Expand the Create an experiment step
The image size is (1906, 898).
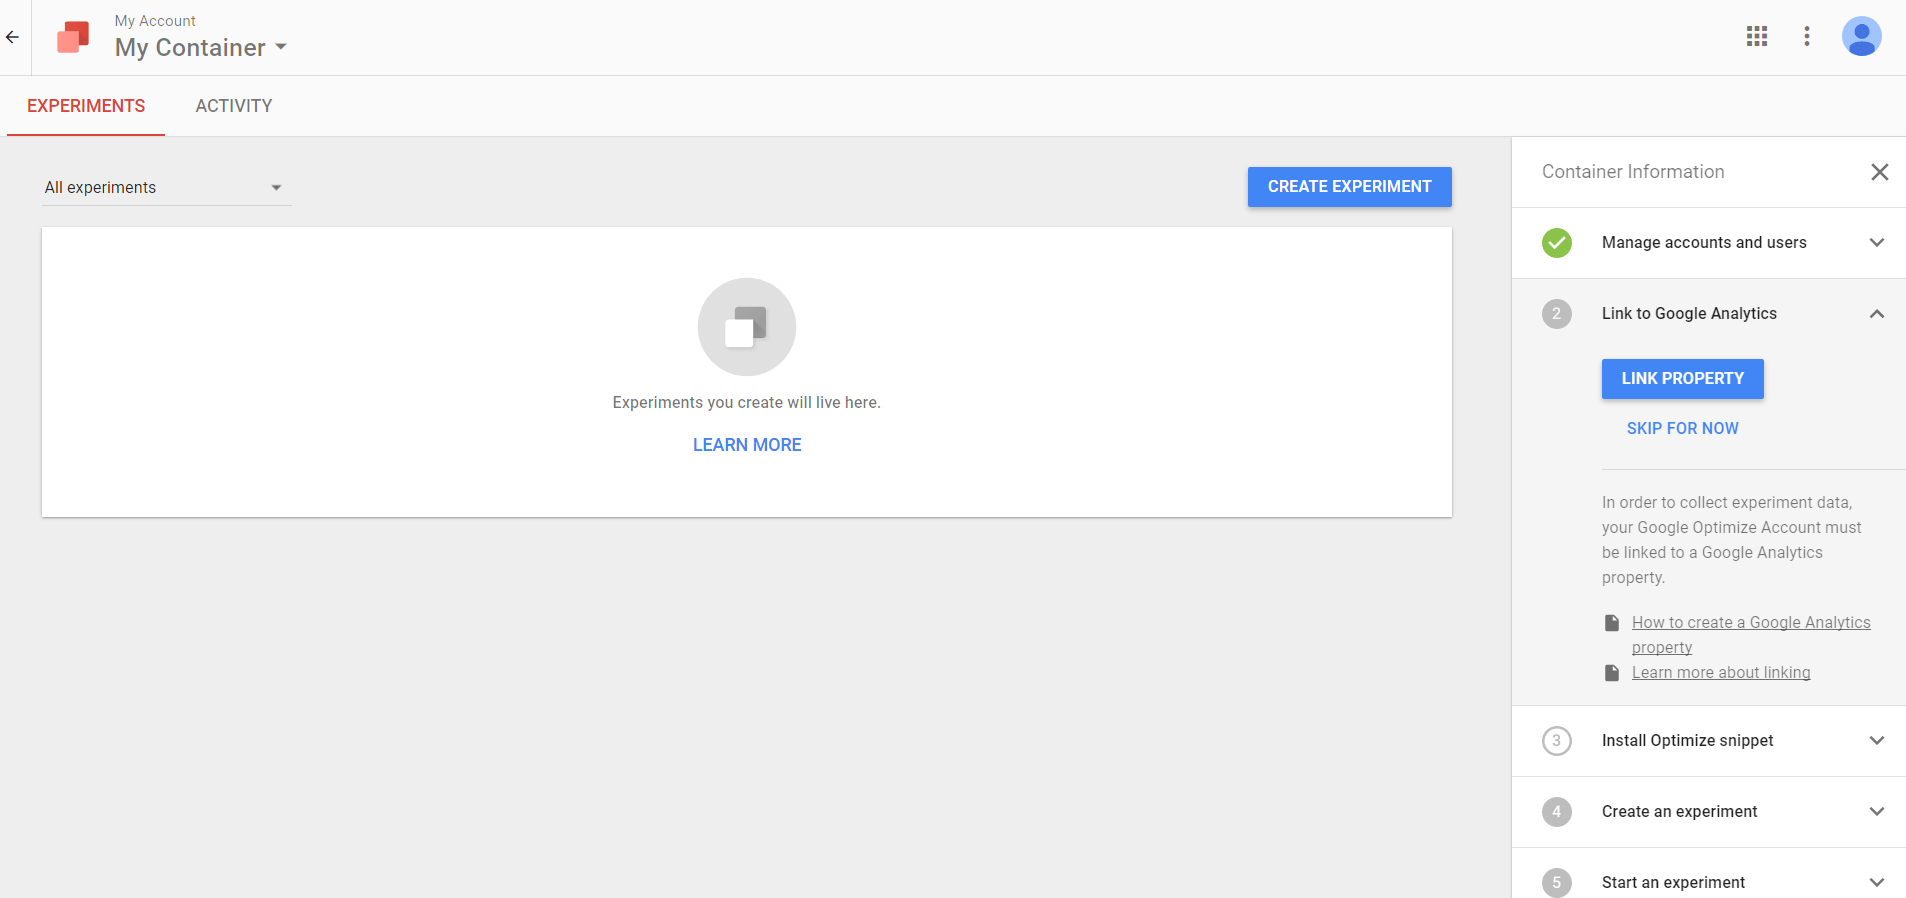pyautogui.click(x=1876, y=812)
